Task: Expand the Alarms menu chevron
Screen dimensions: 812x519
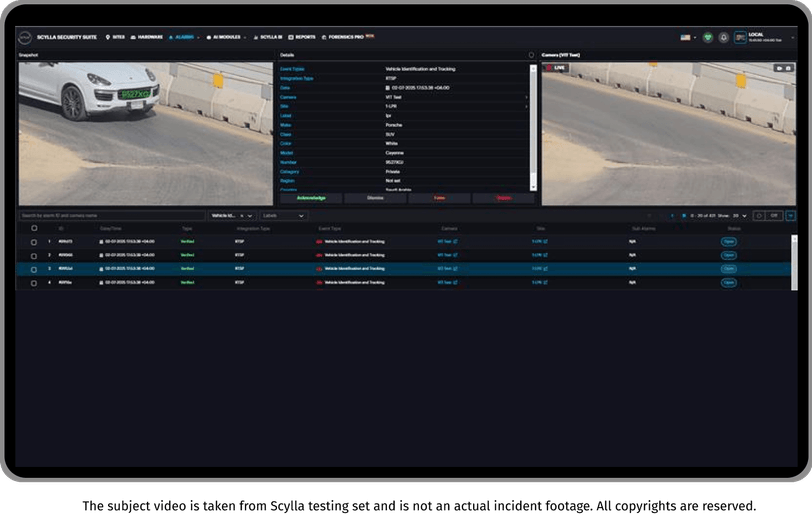Action: pyautogui.click(x=198, y=38)
